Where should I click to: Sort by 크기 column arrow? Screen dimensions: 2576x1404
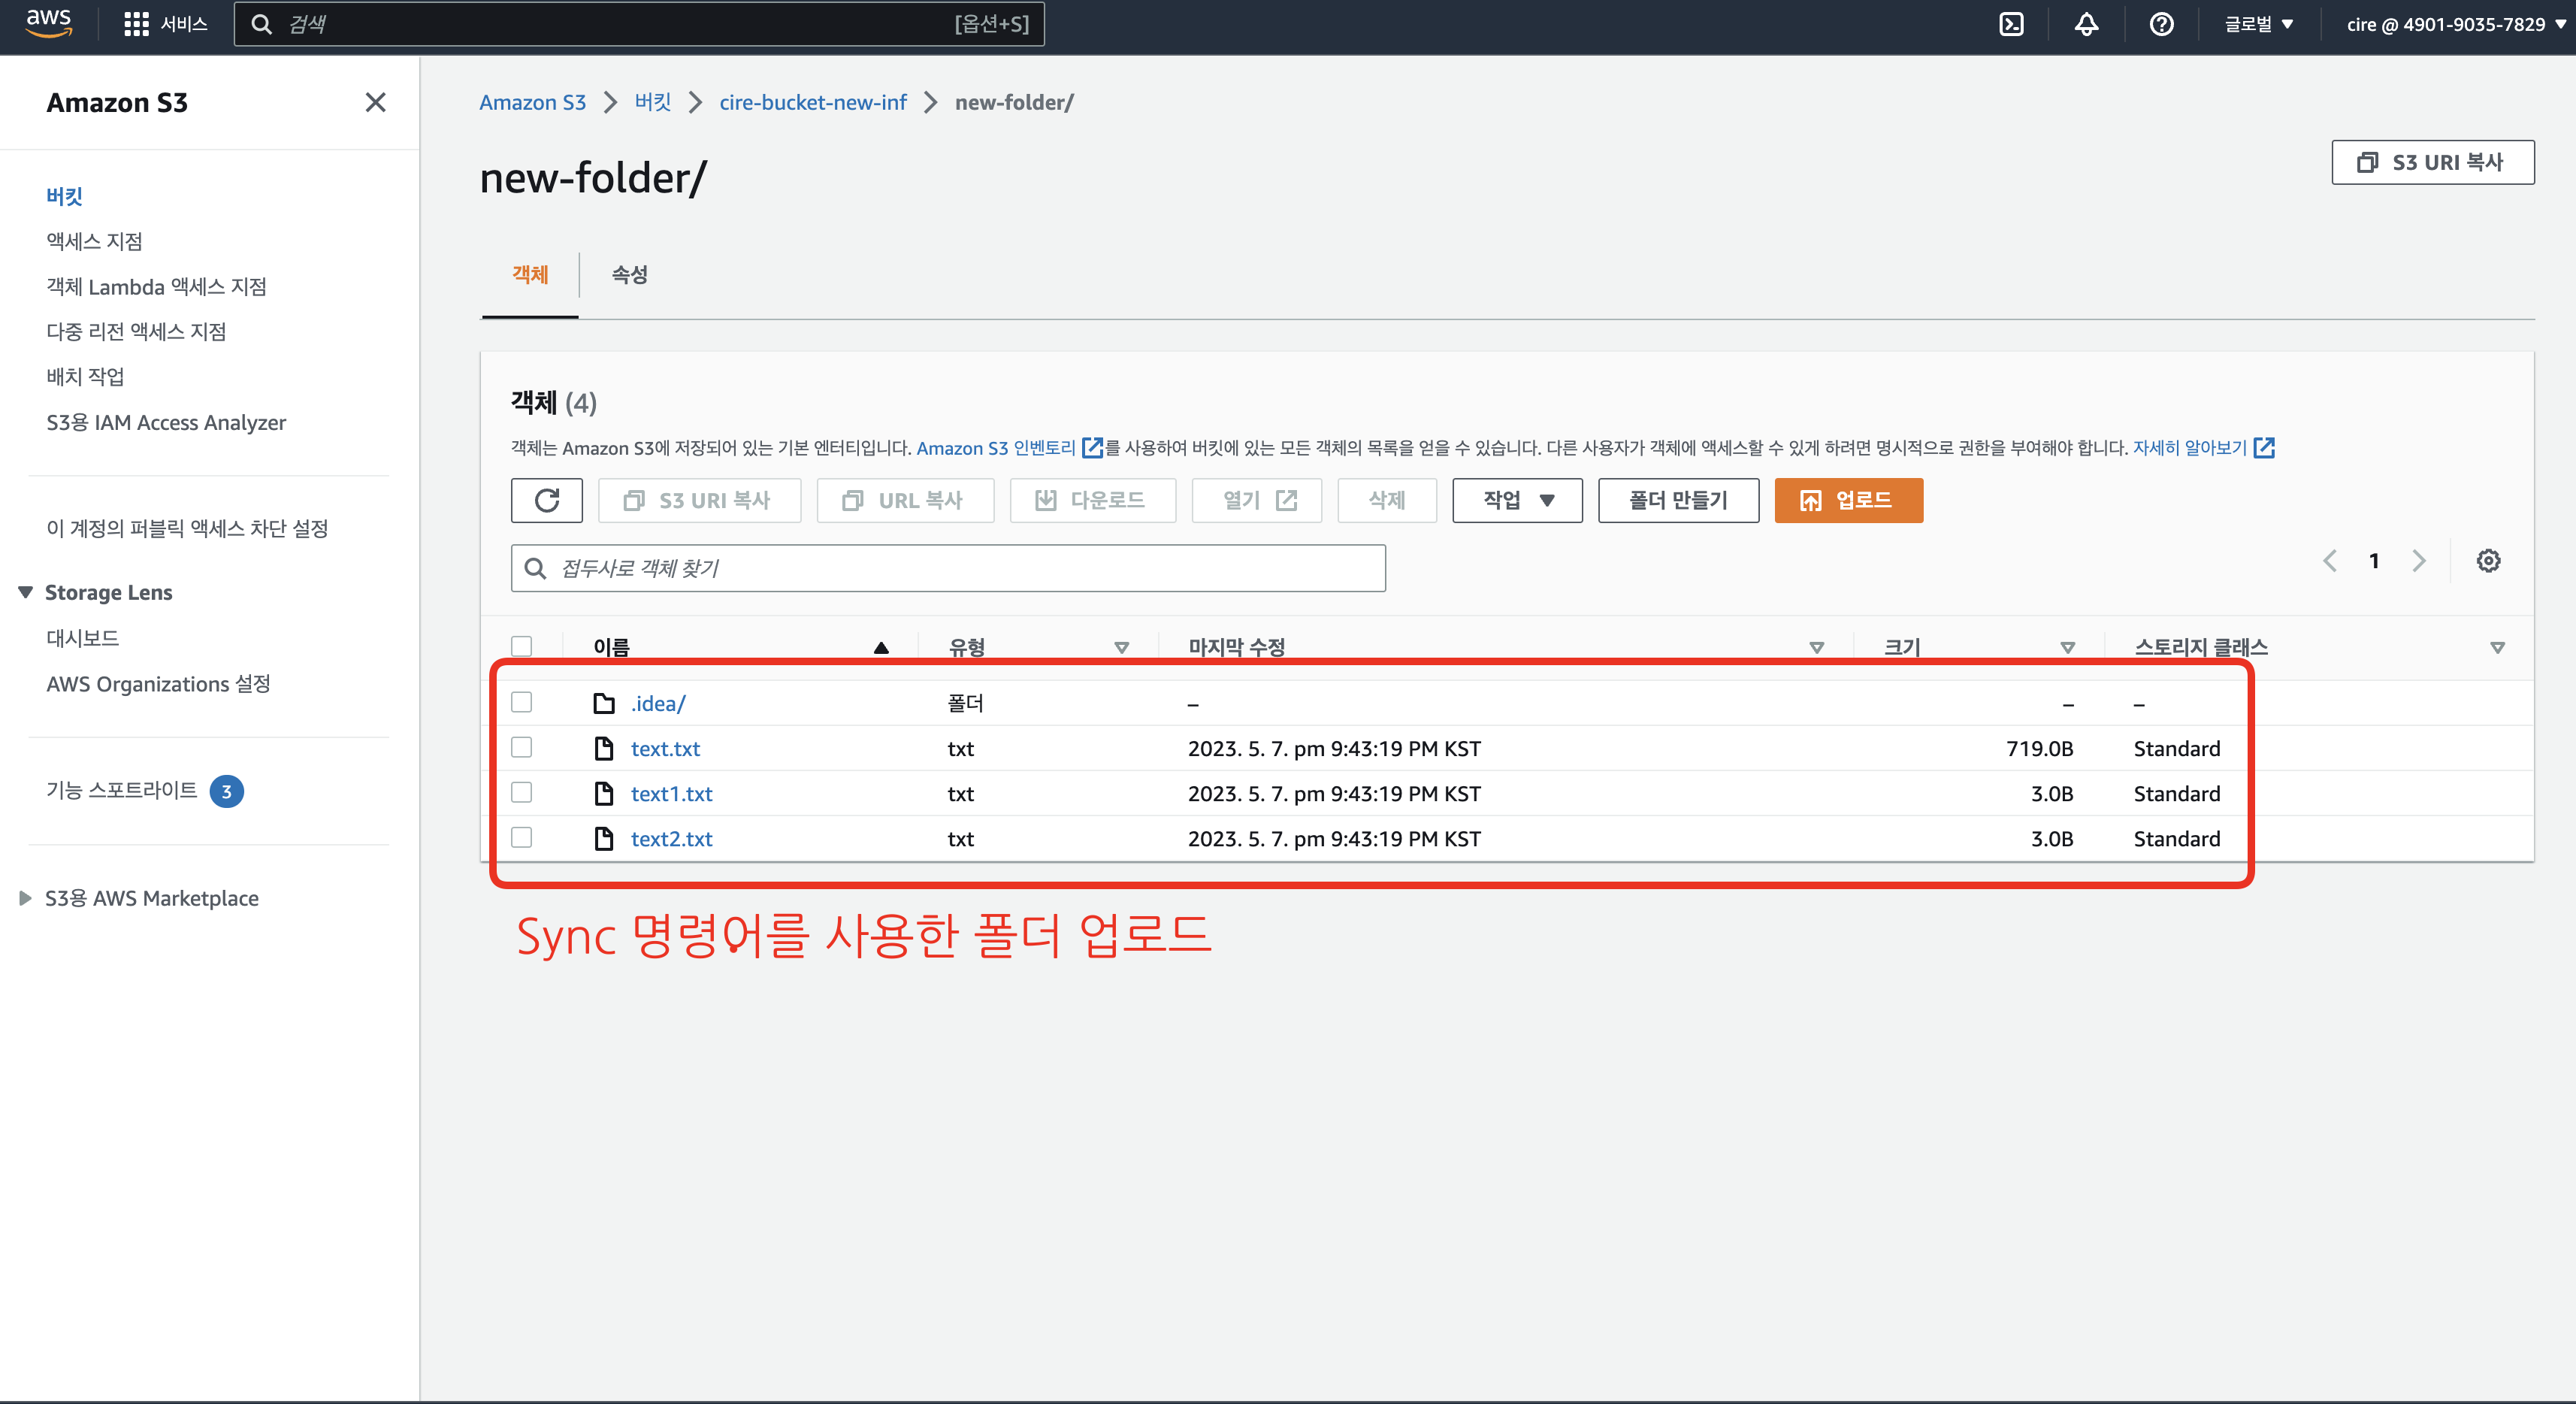2068,648
